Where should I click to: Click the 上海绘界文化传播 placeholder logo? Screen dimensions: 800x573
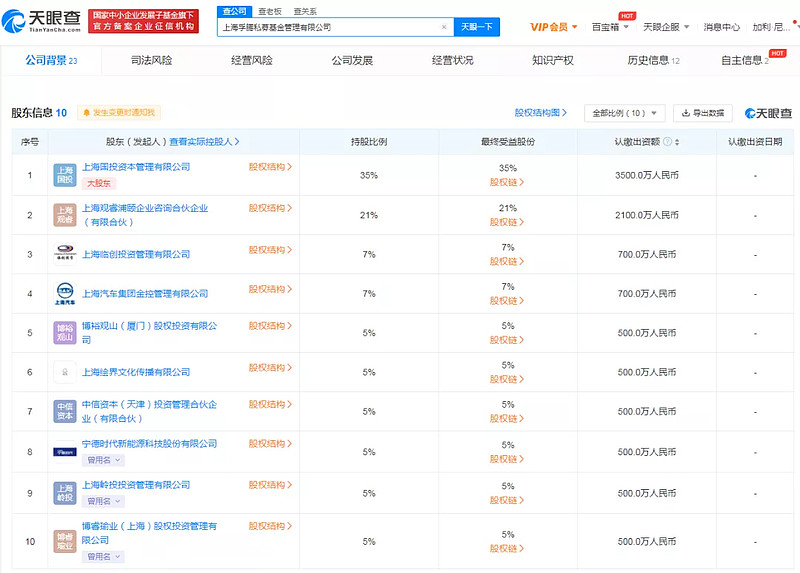point(65,372)
